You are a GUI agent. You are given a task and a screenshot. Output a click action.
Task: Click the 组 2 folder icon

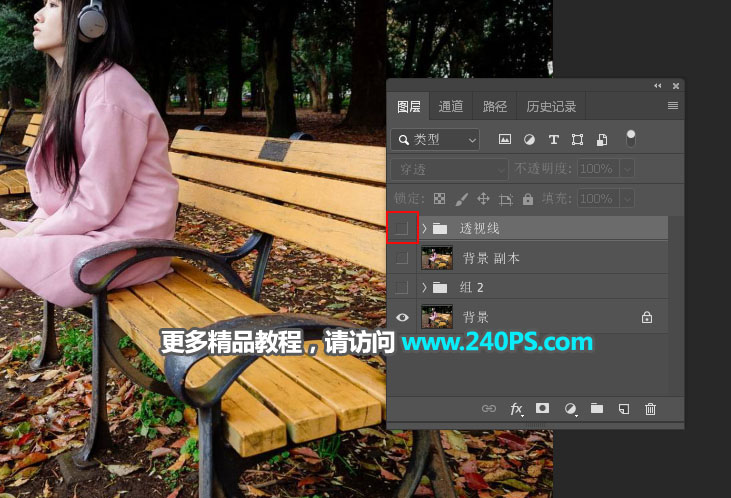tap(440, 287)
